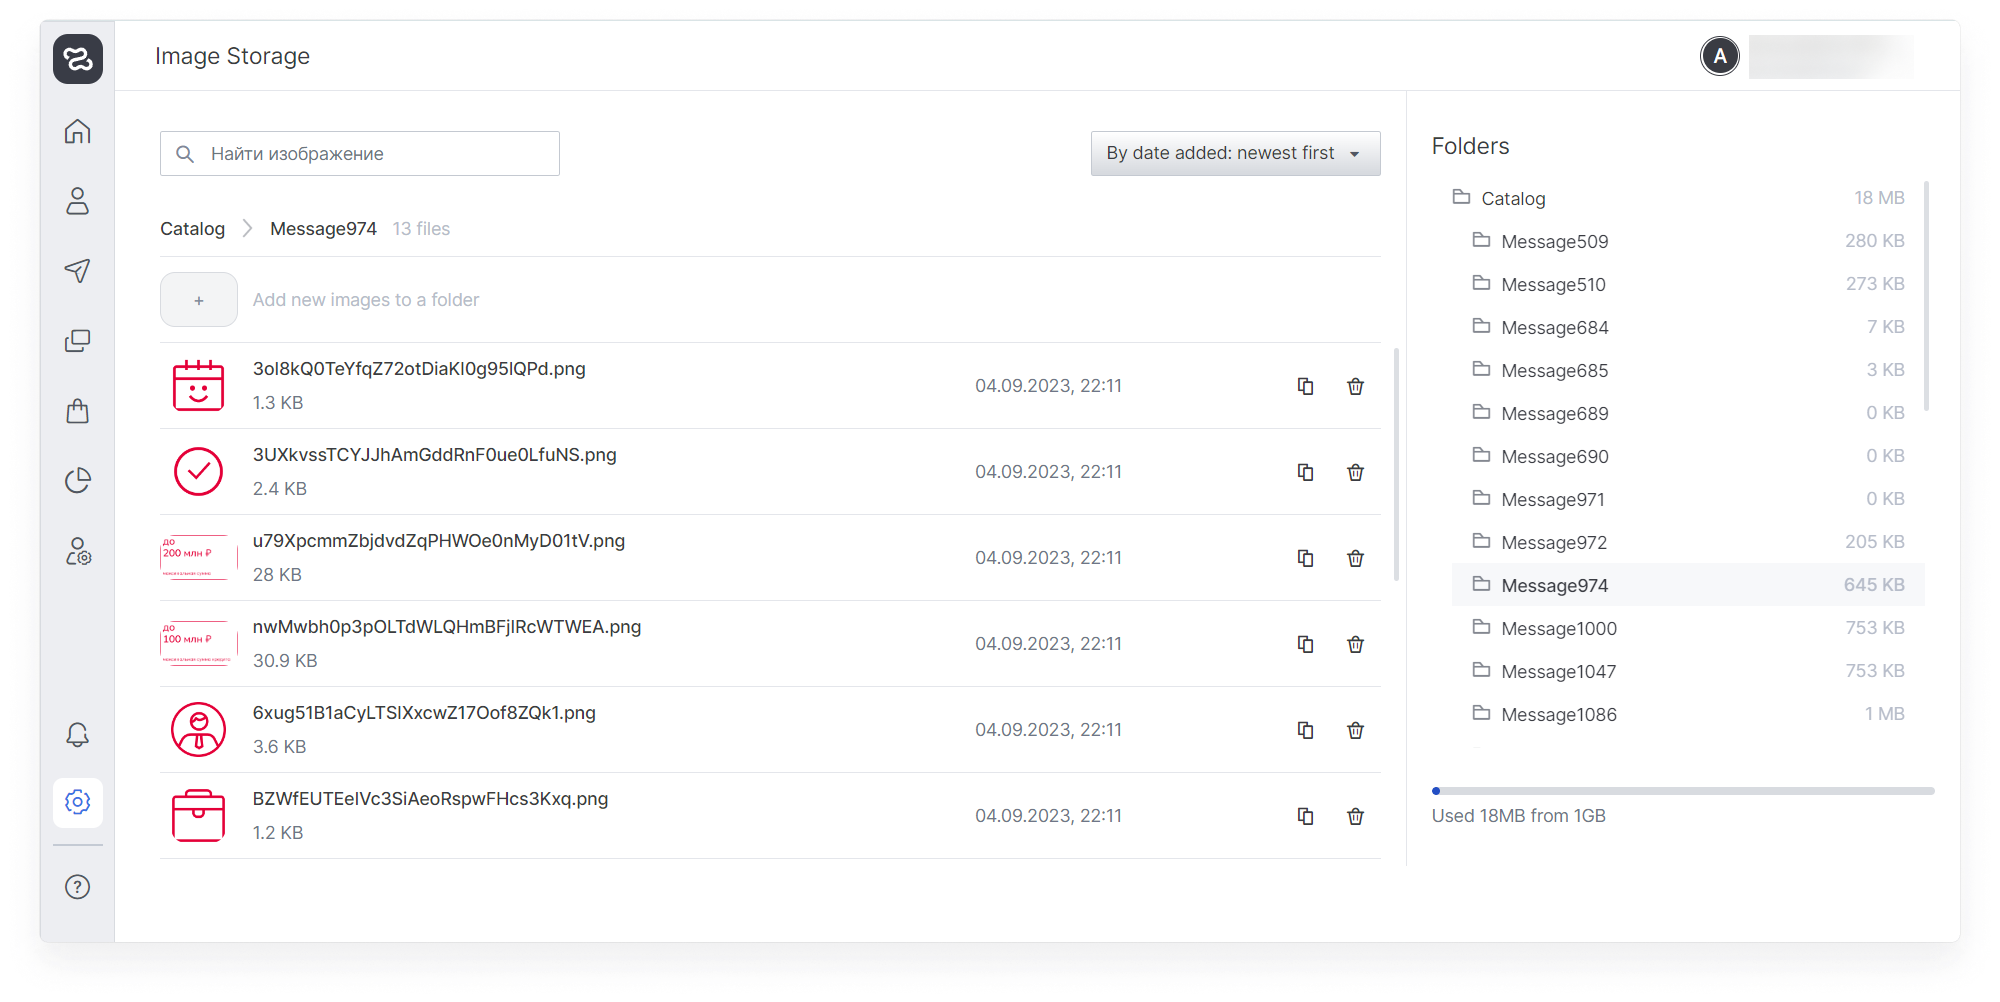2000x1002 pixels.
Task: Select the Message509 folder
Action: [1554, 242]
